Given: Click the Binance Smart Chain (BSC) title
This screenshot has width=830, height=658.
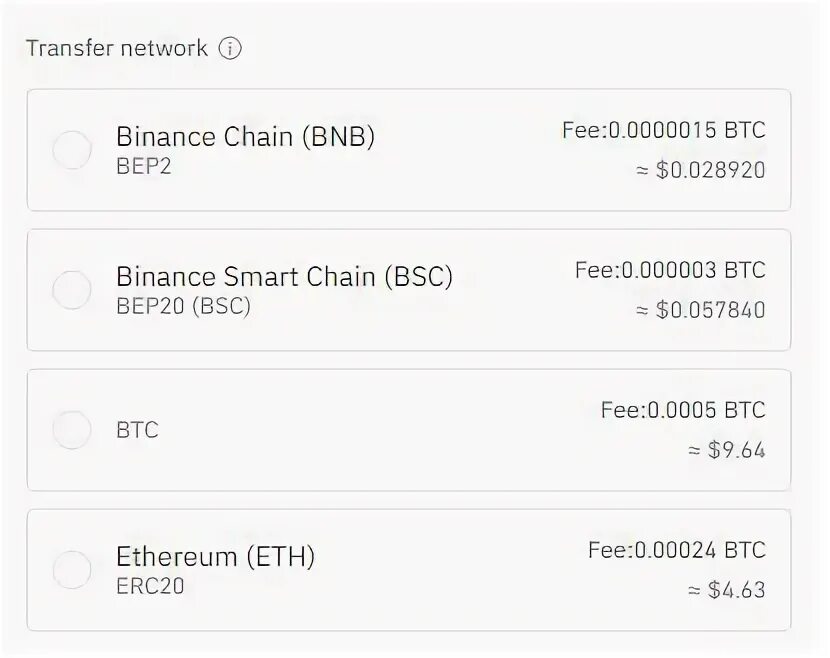Looking at the screenshot, I should (285, 277).
